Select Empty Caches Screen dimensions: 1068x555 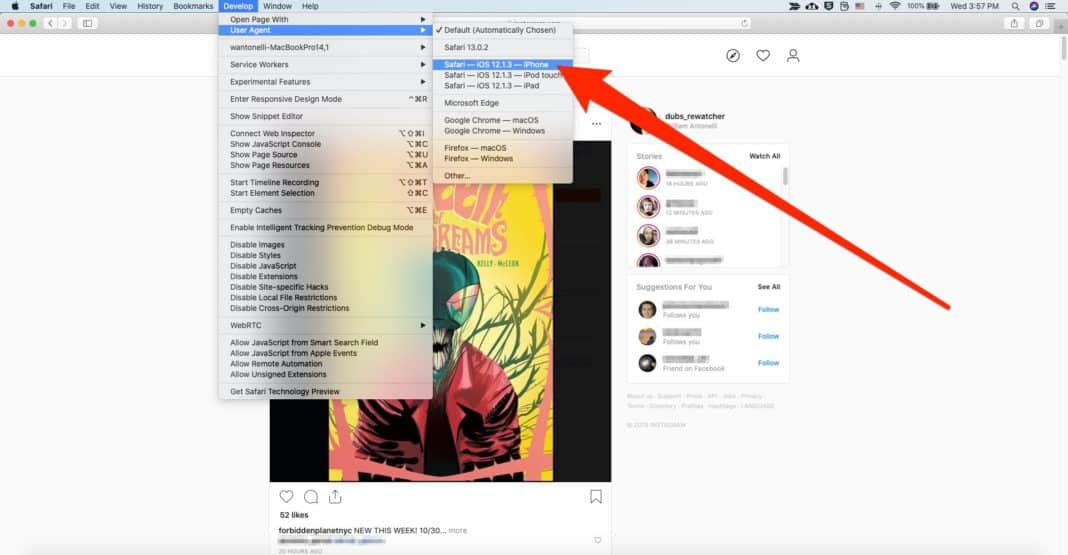point(326,210)
